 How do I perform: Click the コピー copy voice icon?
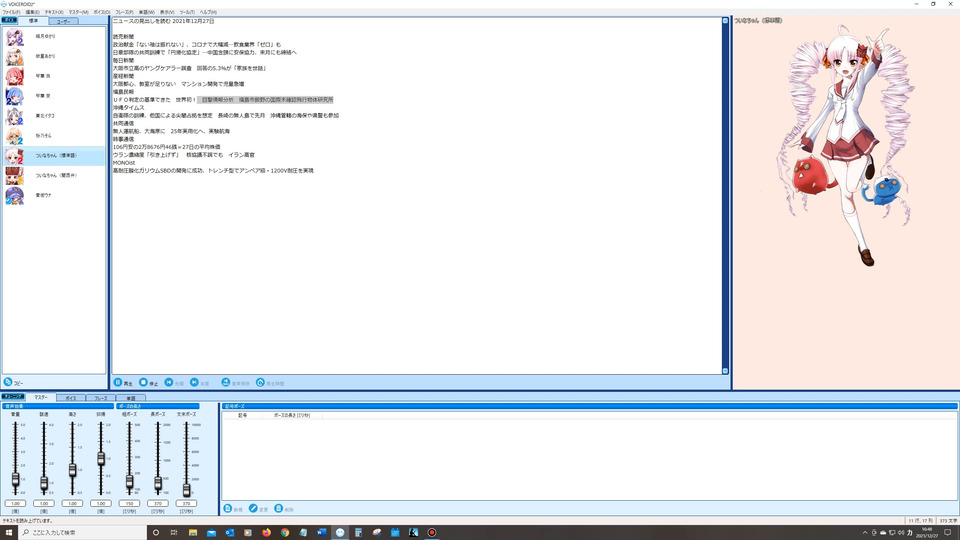click(8, 382)
